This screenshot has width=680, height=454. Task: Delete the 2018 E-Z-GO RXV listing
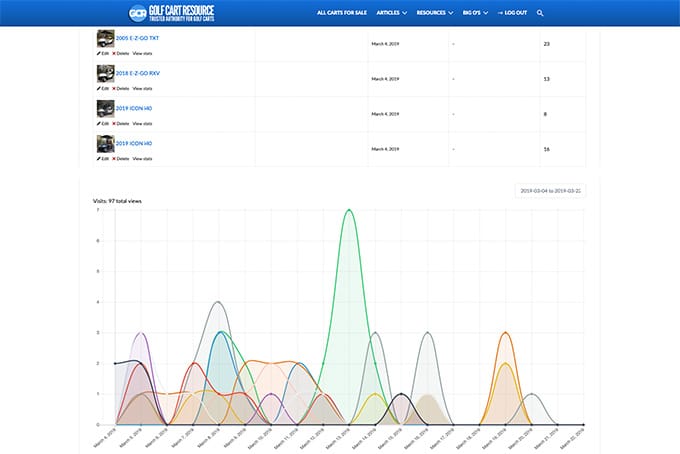tap(120, 88)
